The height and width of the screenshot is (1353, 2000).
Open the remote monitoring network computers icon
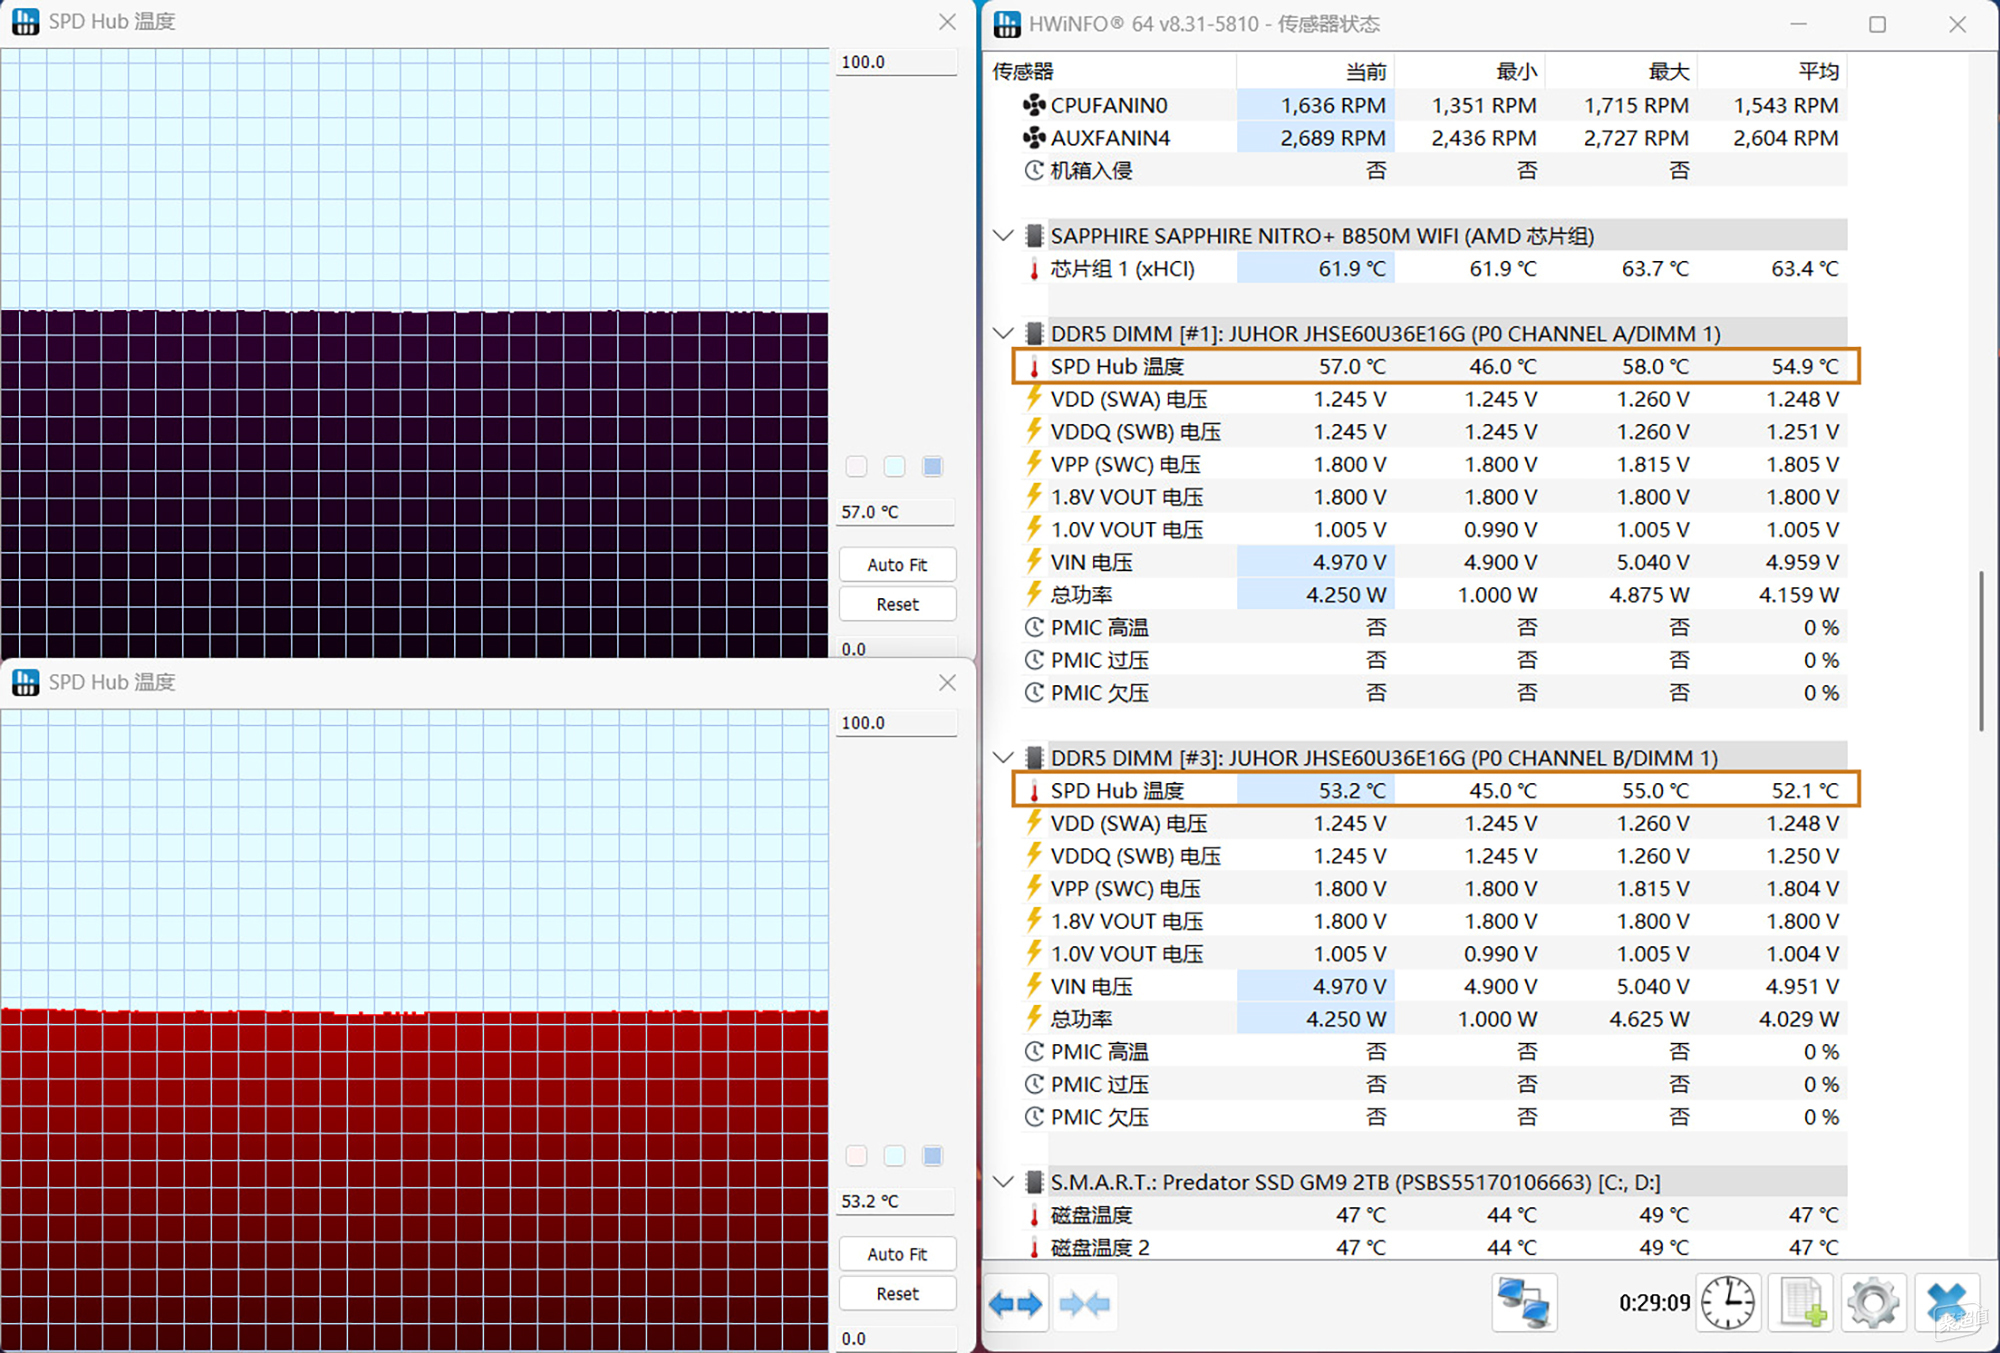[1524, 1303]
